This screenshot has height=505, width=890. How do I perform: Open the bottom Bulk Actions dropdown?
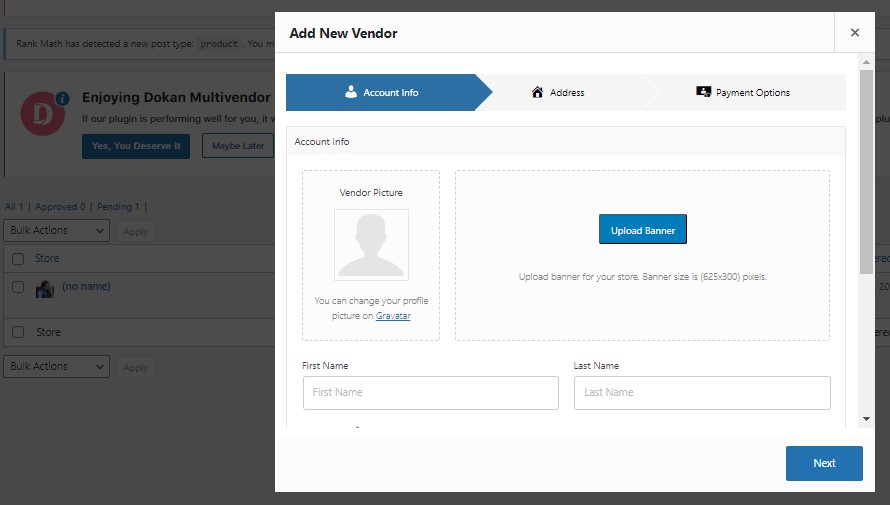56,367
